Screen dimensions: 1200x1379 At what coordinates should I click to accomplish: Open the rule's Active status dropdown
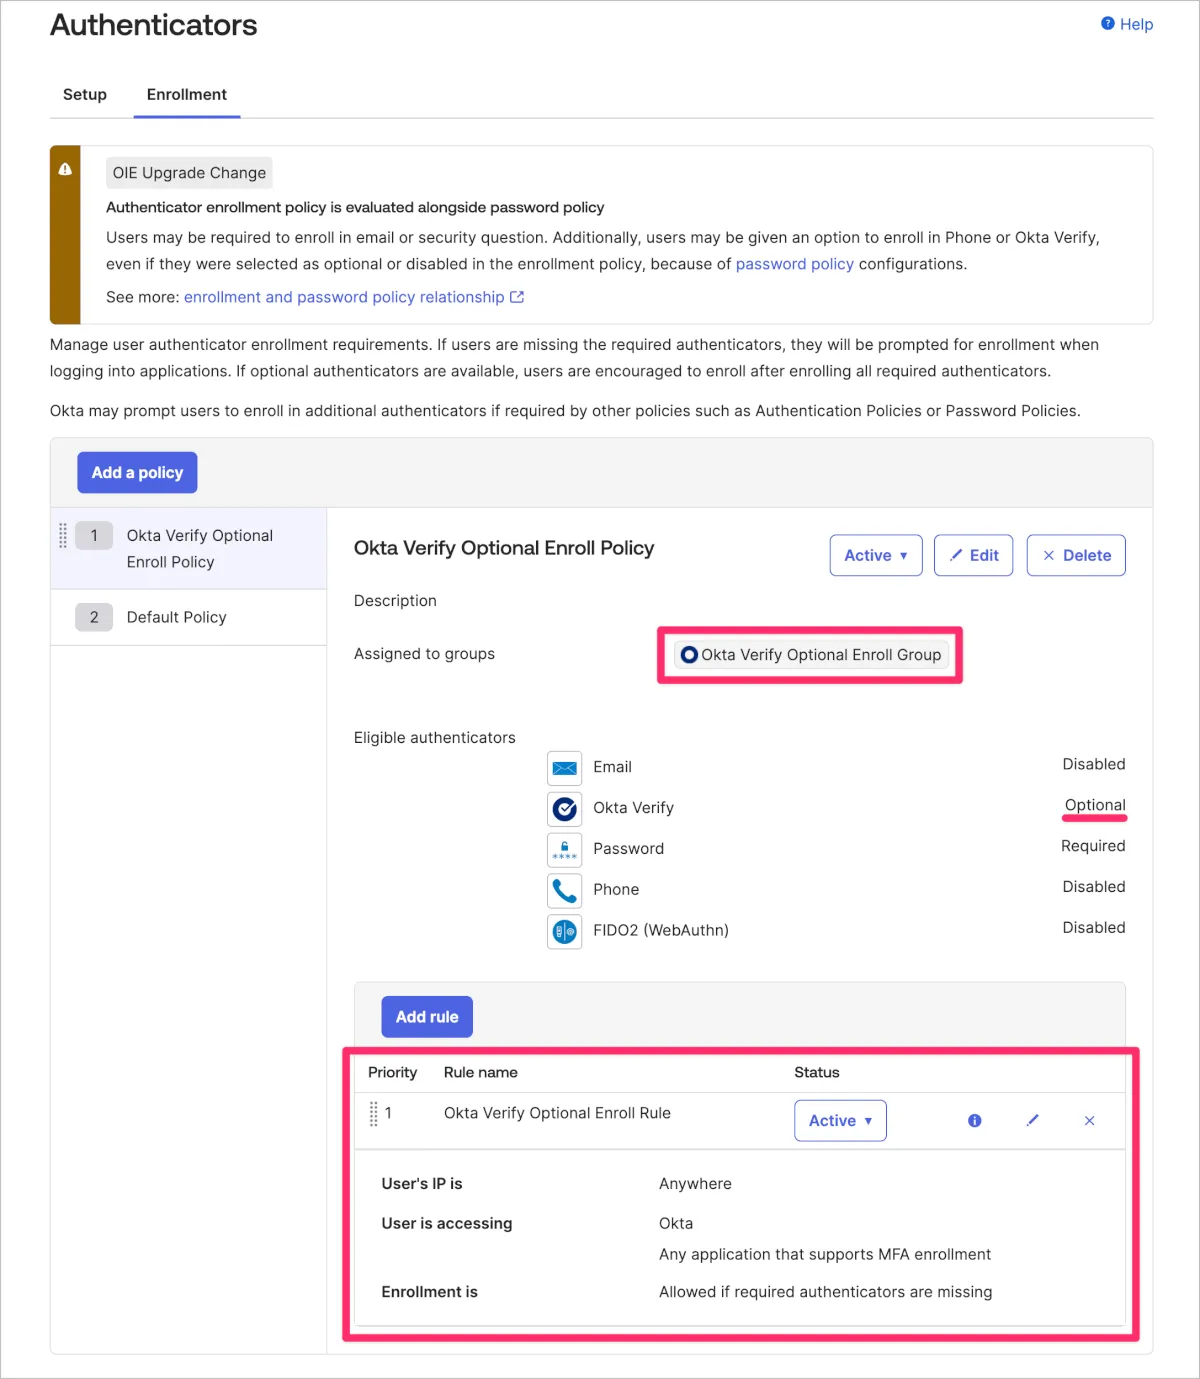pyautogui.click(x=840, y=1121)
